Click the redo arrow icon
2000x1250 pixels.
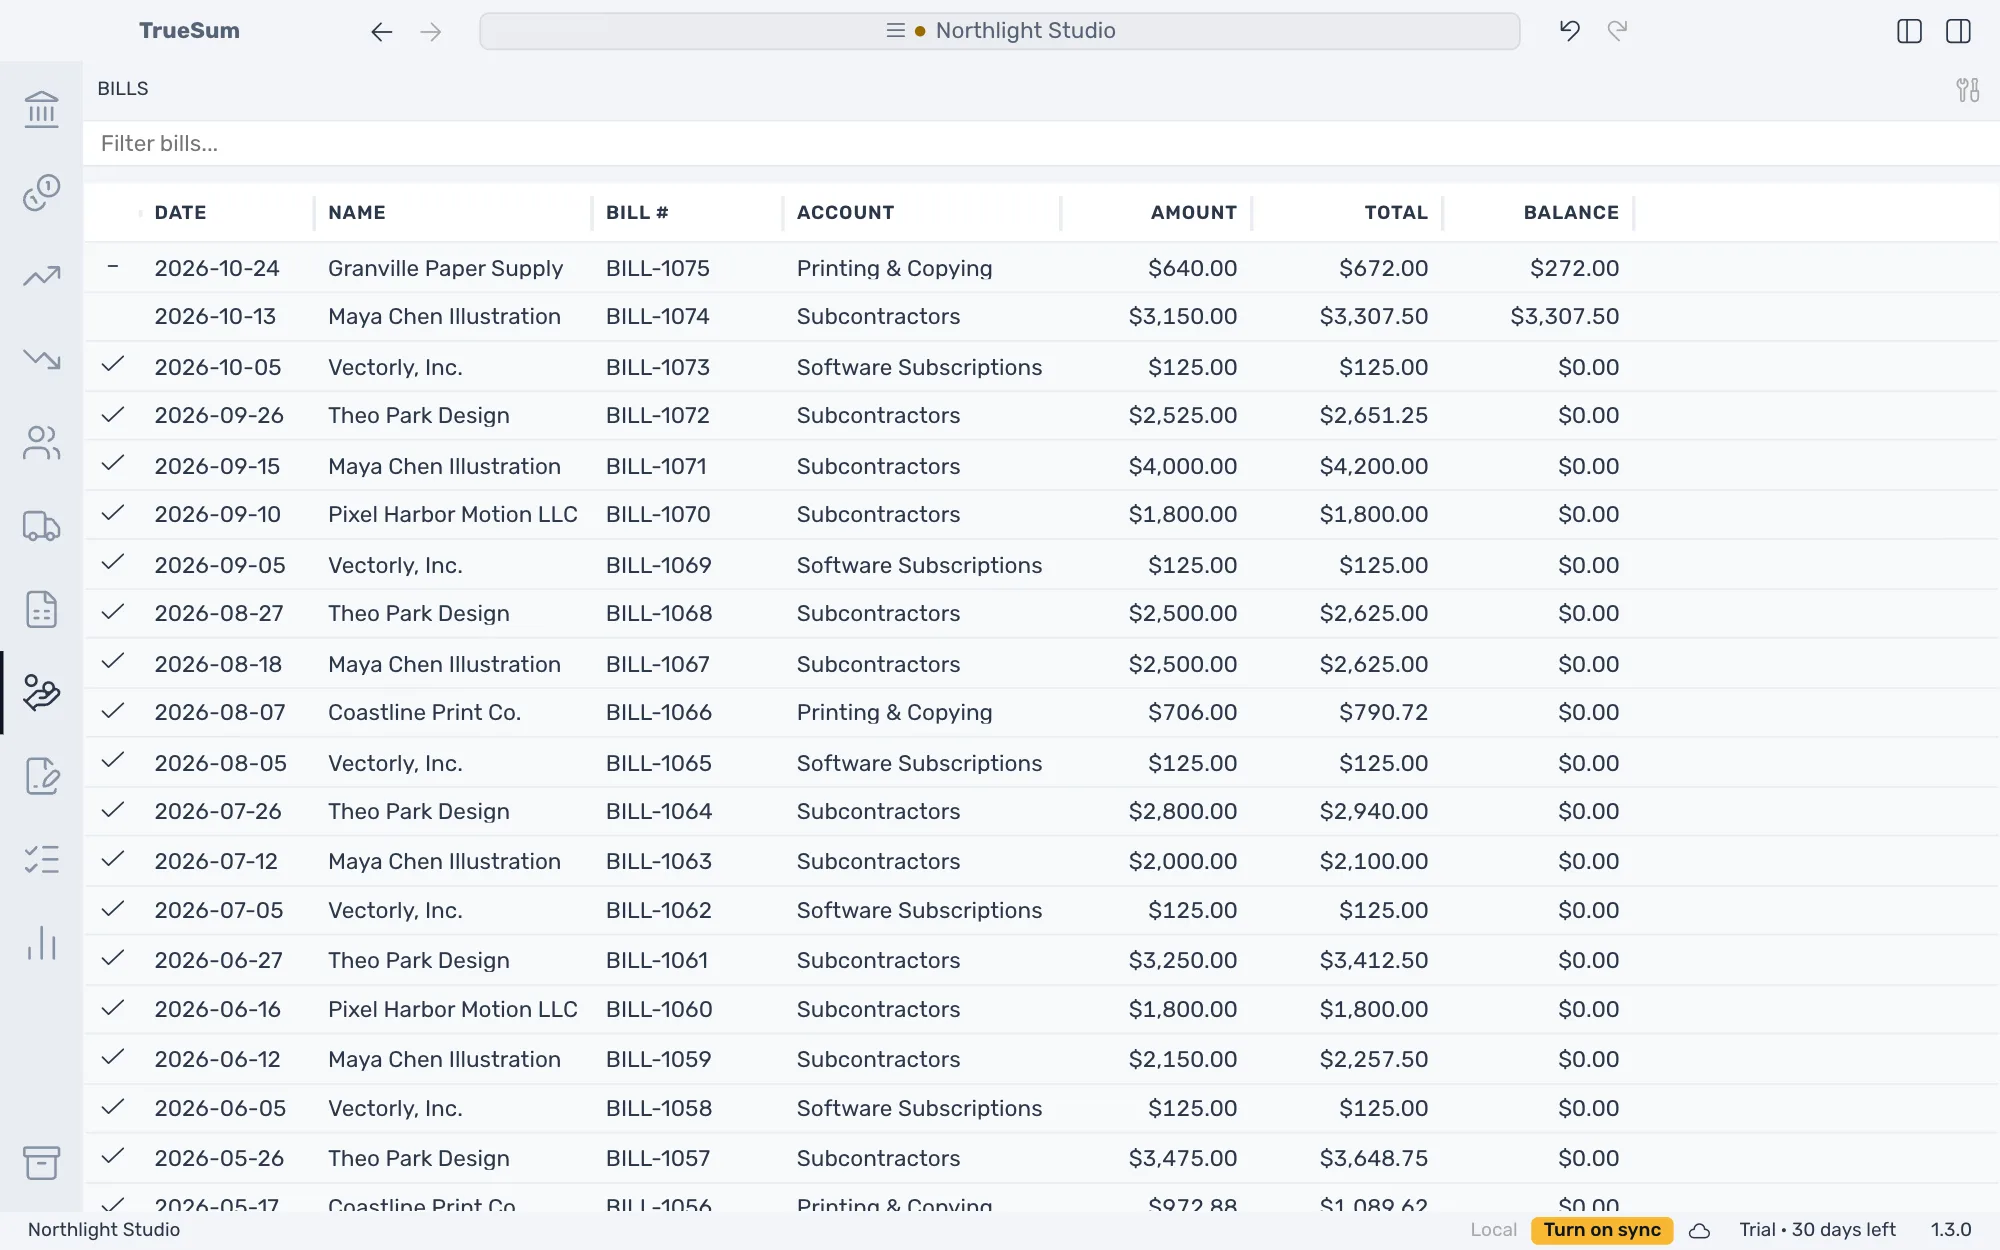coord(1617,31)
